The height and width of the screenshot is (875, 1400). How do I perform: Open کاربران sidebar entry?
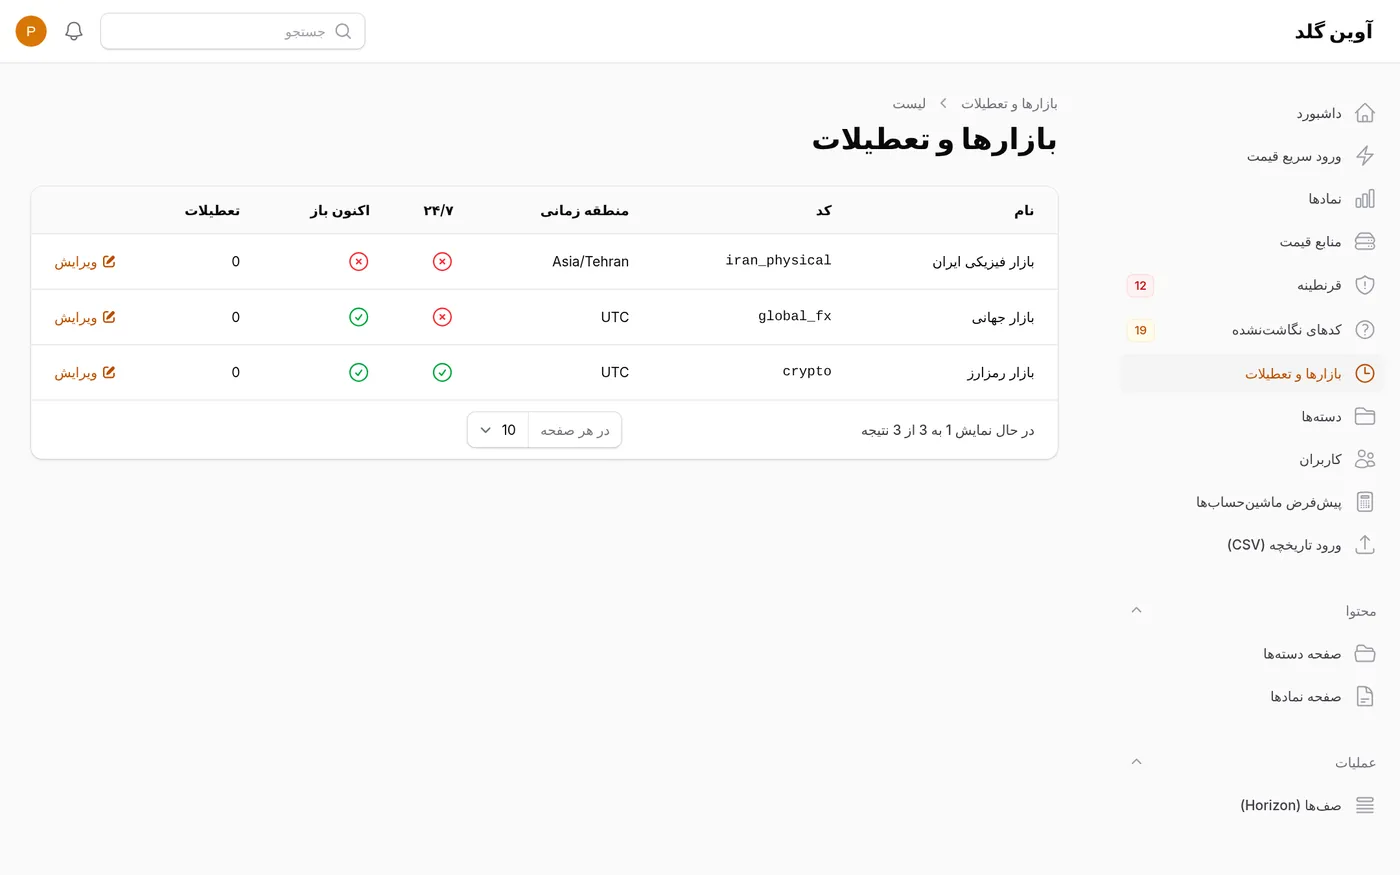click(x=1252, y=459)
